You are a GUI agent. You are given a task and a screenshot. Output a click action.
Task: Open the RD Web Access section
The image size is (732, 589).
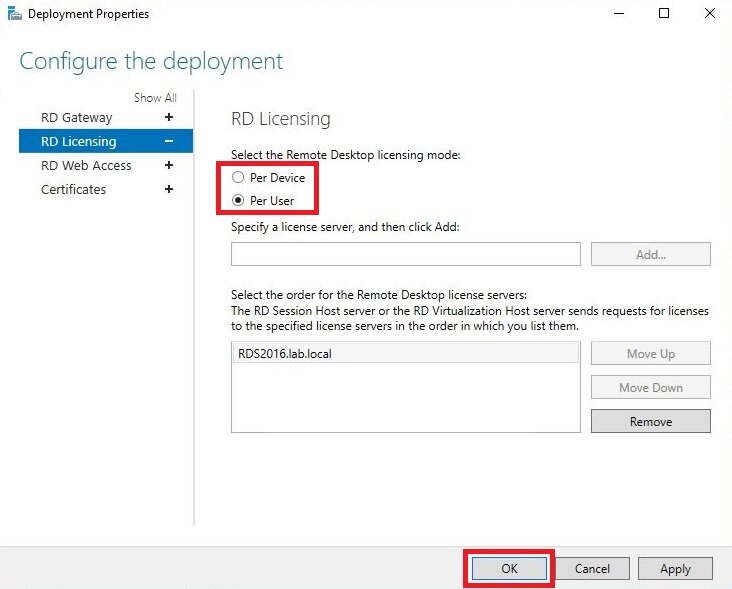click(86, 166)
